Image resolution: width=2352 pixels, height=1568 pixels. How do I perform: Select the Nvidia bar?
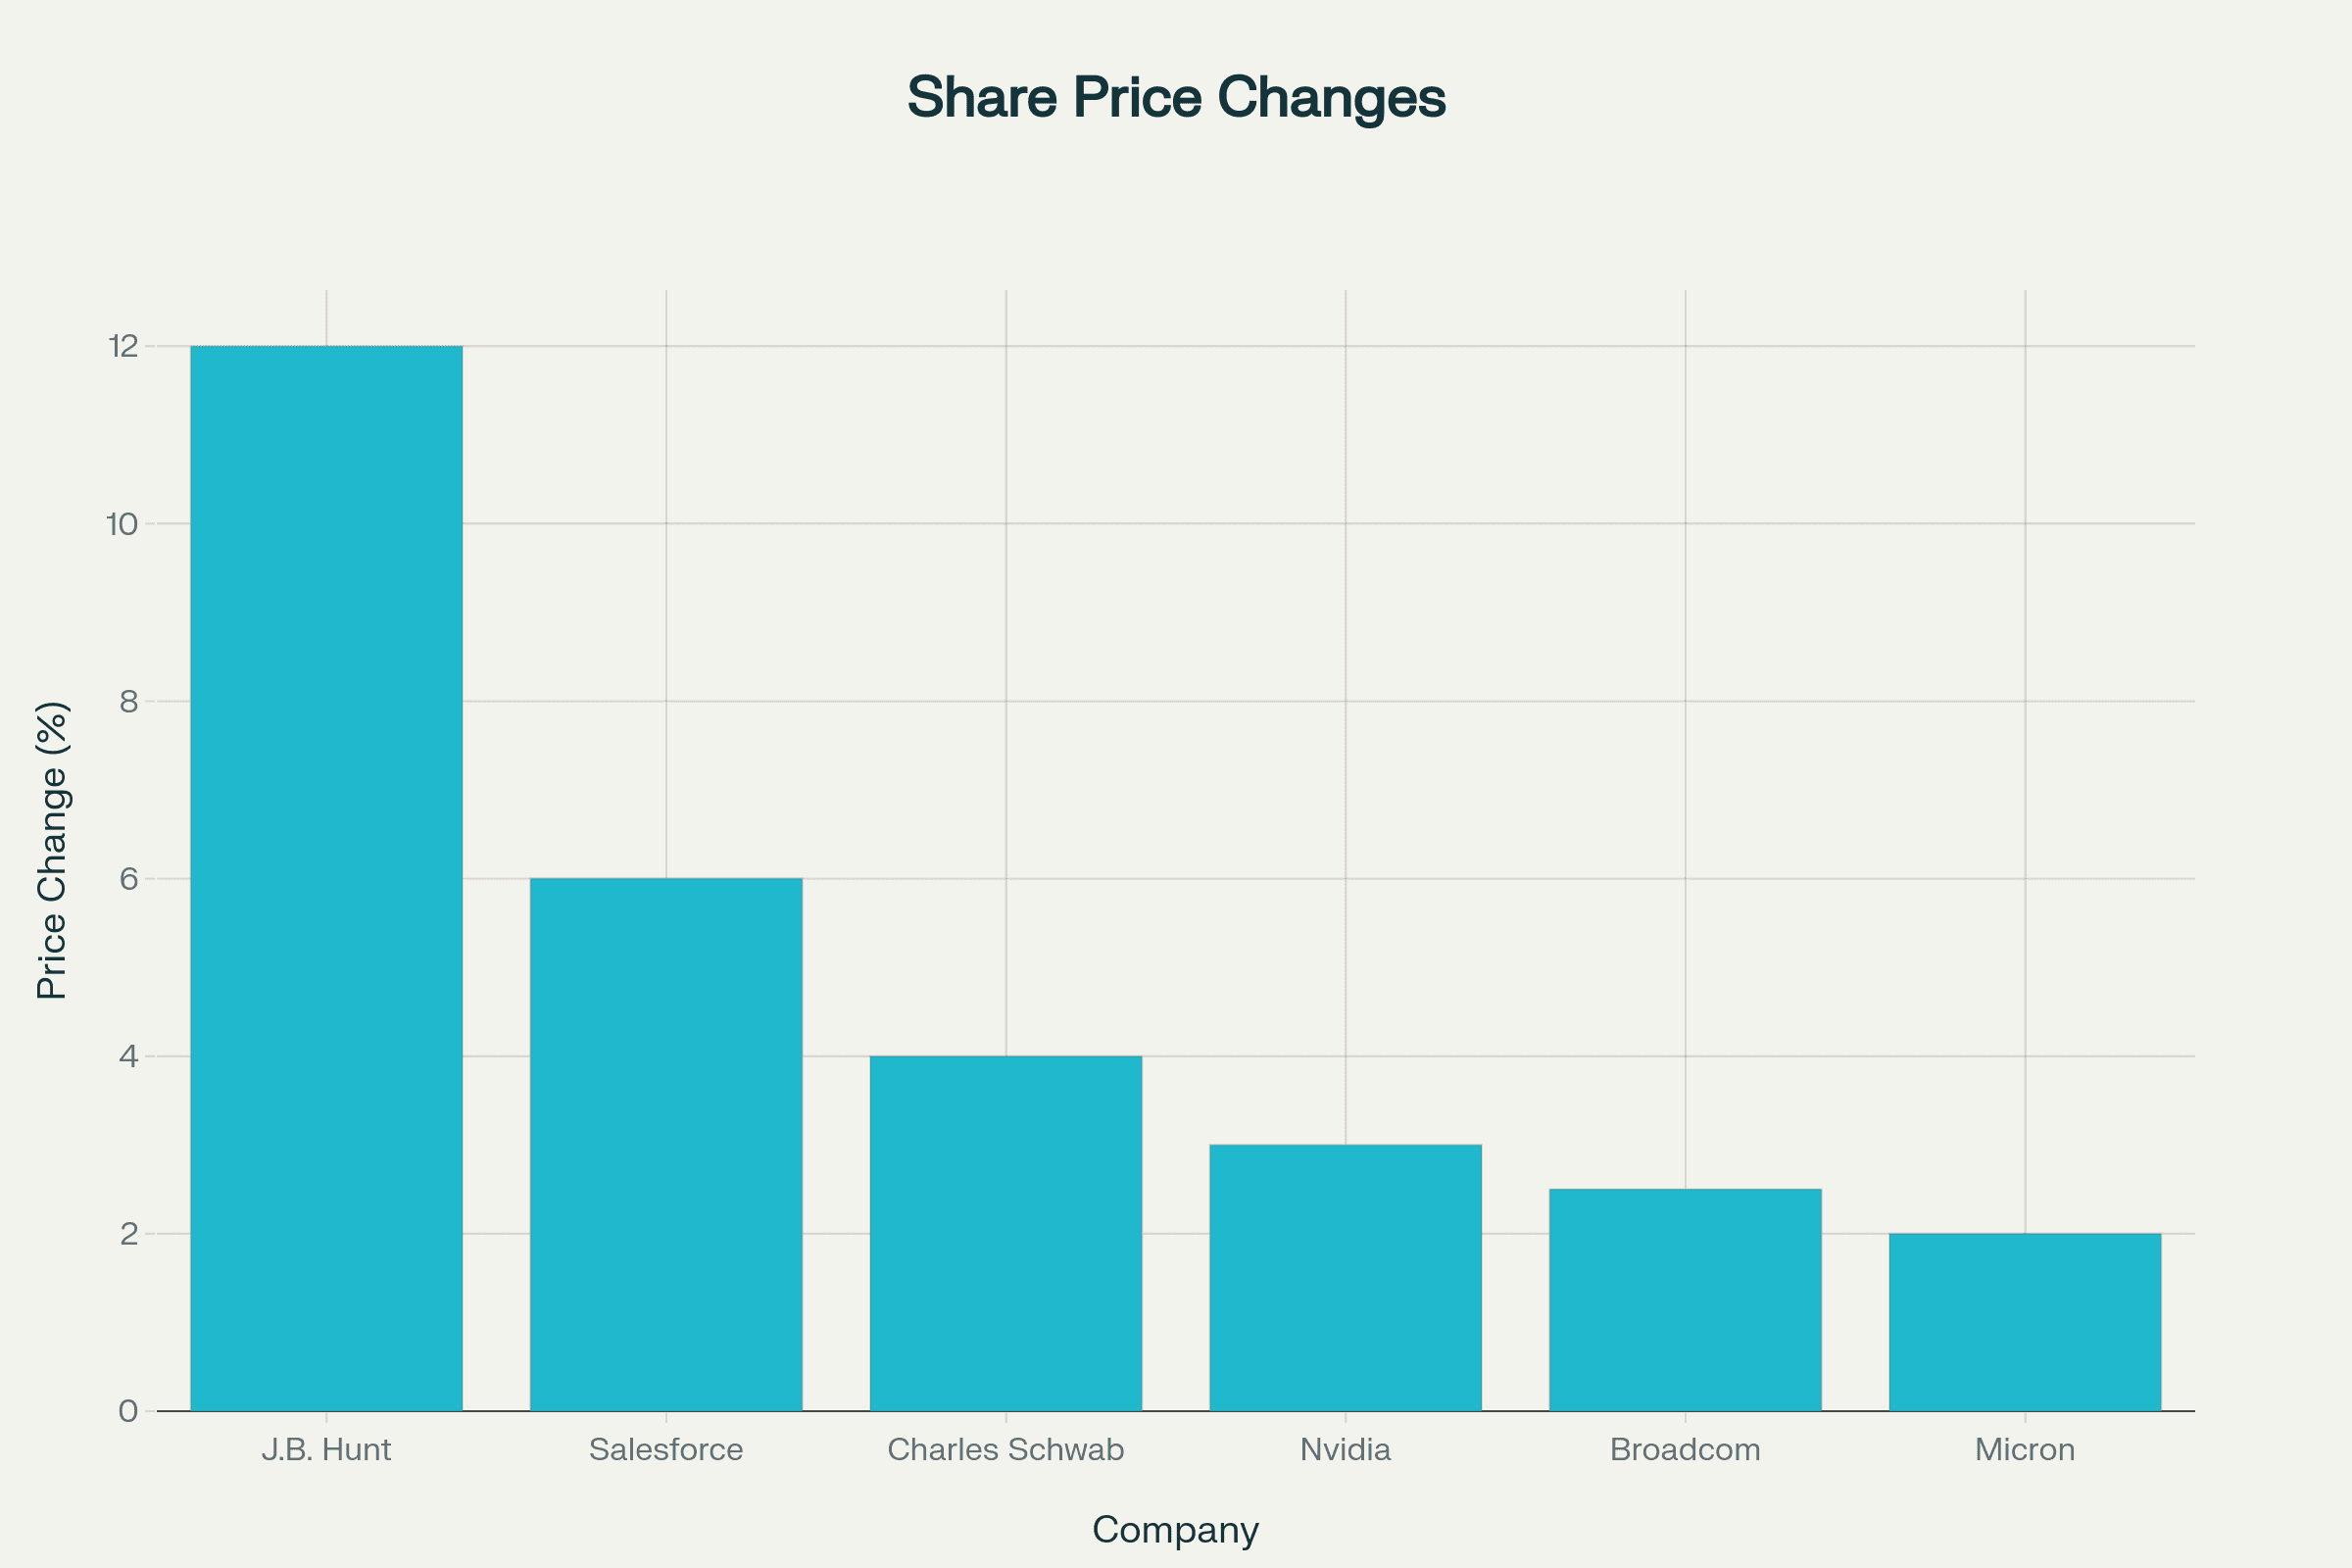(1345, 1277)
